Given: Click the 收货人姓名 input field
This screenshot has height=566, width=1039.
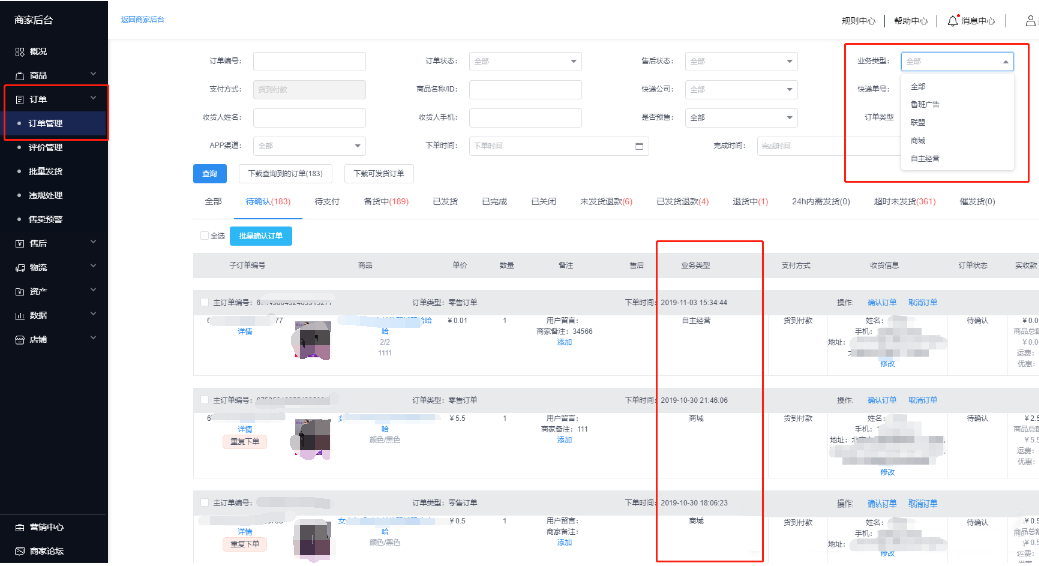Looking at the screenshot, I should pos(309,117).
